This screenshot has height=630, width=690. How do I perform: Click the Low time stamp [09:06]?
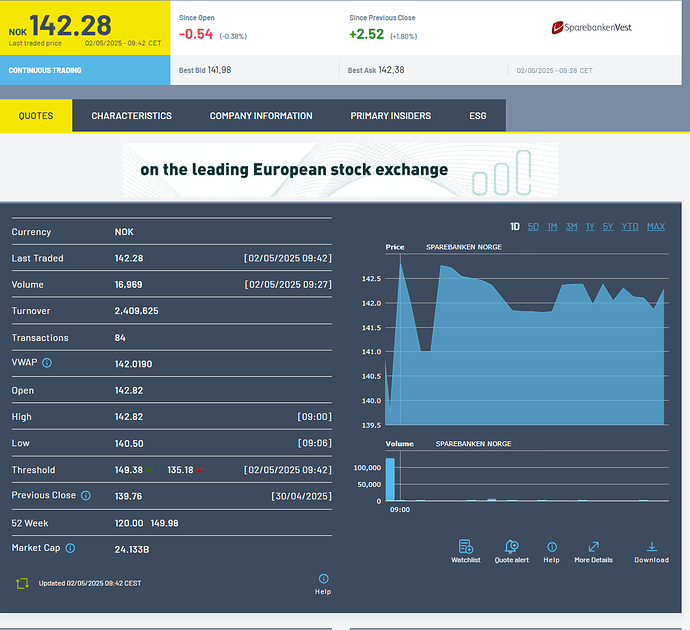pyautogui.click(x=315, y=443)
